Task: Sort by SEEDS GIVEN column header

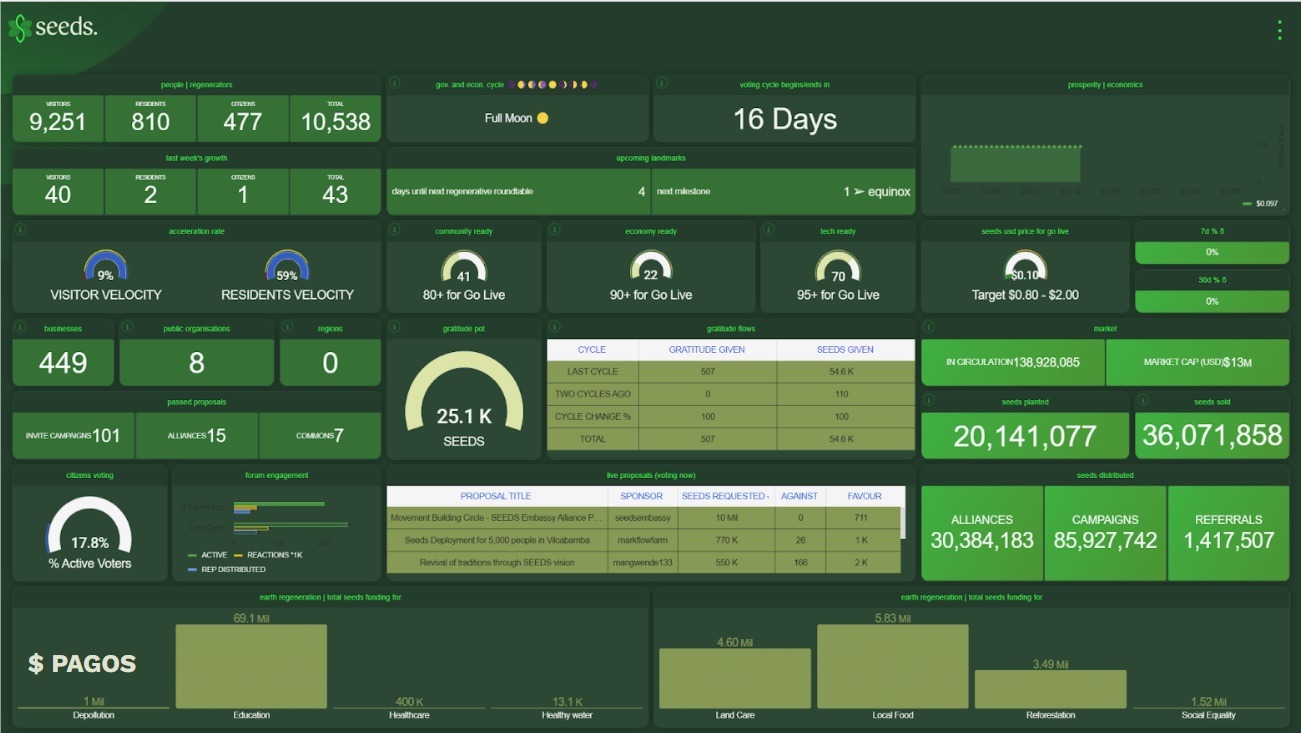Action: (845, 350)
